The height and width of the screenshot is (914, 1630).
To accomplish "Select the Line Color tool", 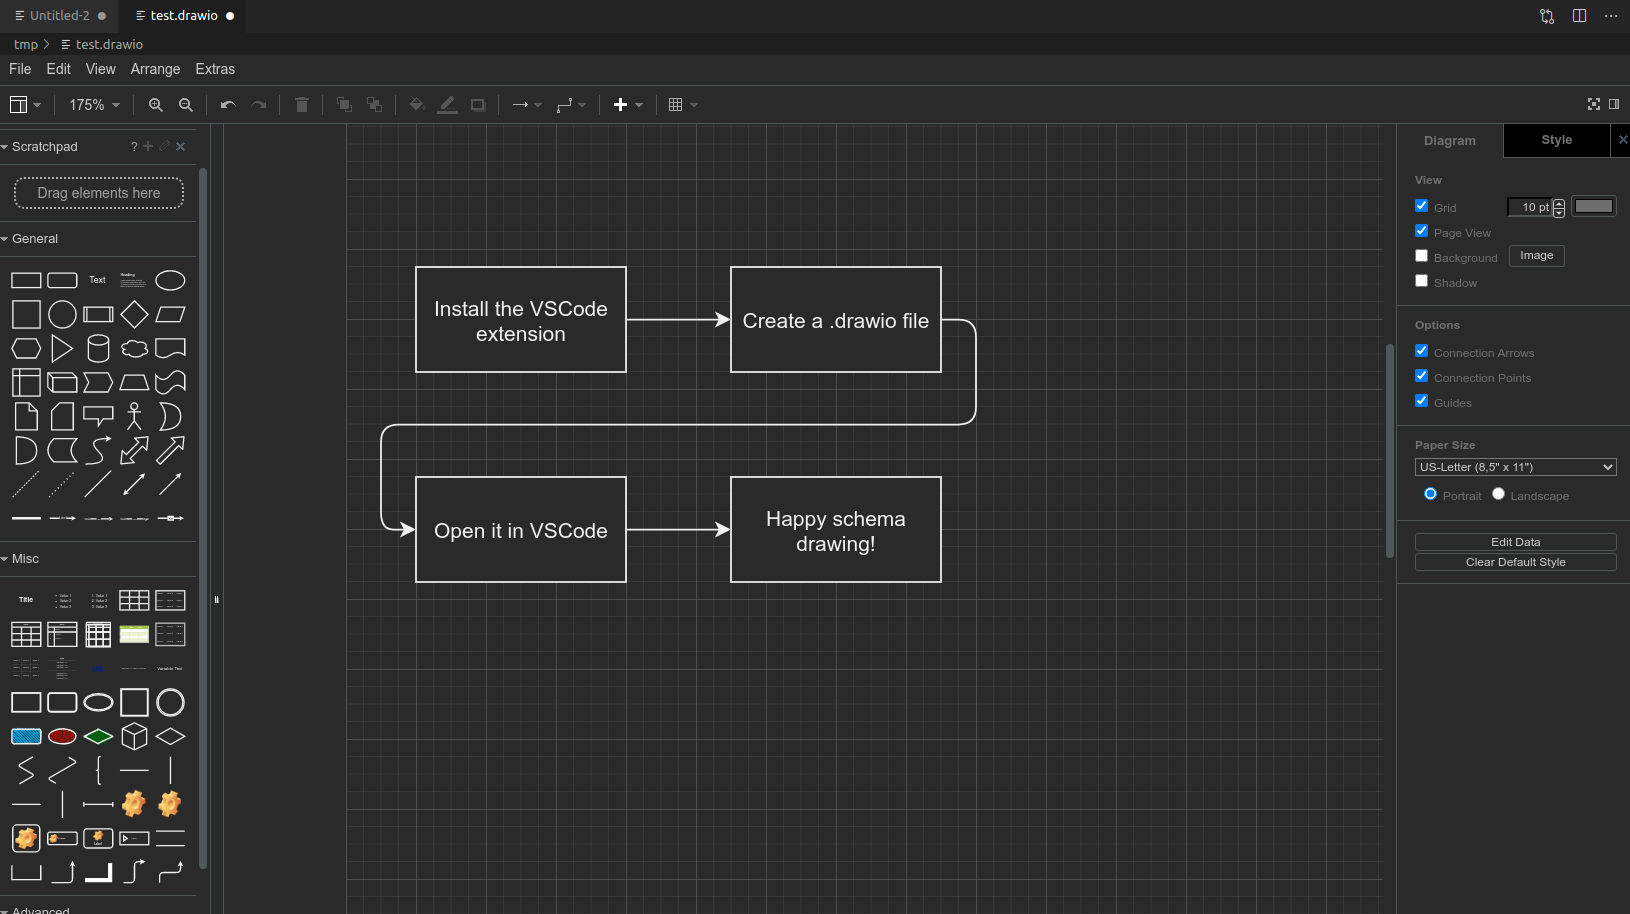I will click(447, 104).
